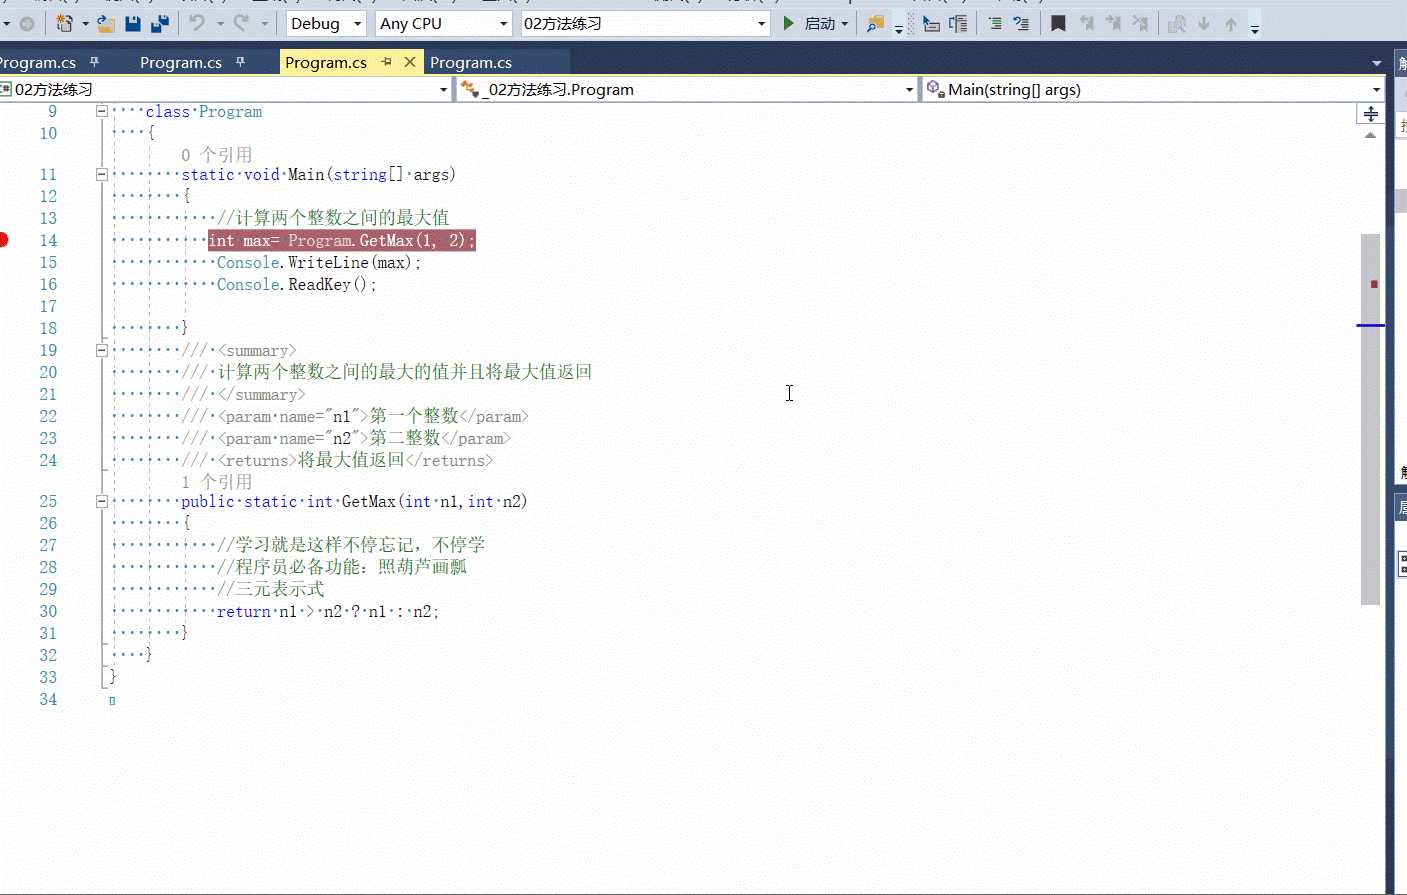Image resolution: width=1407 pixels, height=895 pixels.
Task: Click 'return n1 > n2 ? n1 : n2;' line
Action: pos(328,611)
